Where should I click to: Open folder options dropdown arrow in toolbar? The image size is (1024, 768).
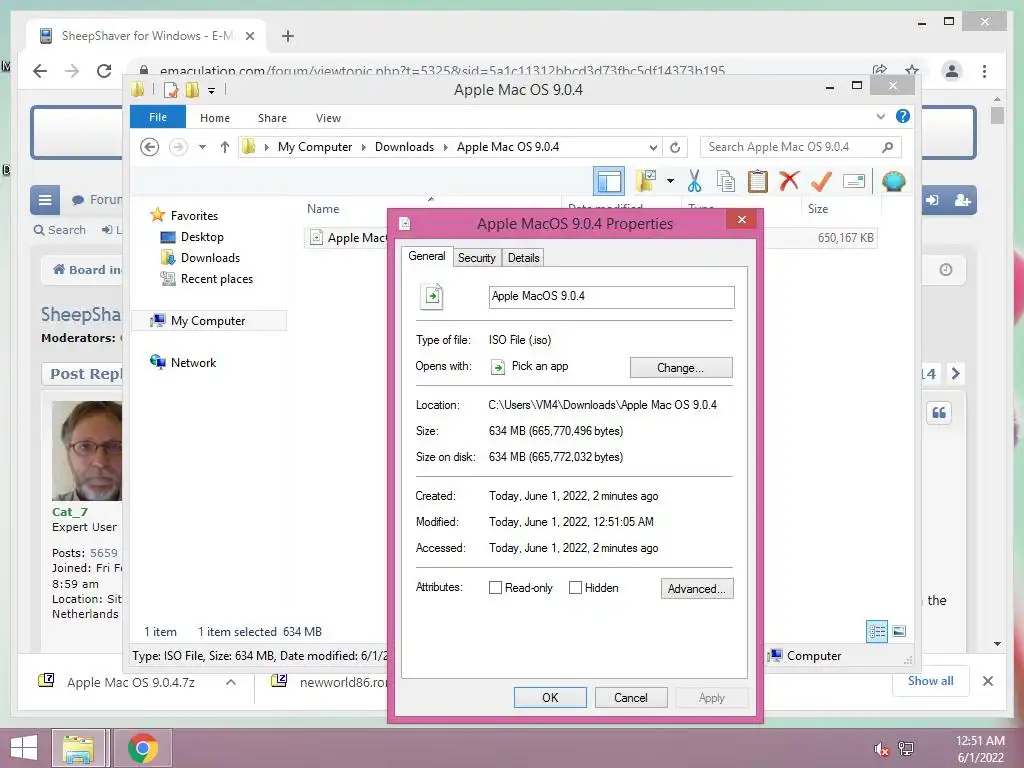click(x=670, y=181)
